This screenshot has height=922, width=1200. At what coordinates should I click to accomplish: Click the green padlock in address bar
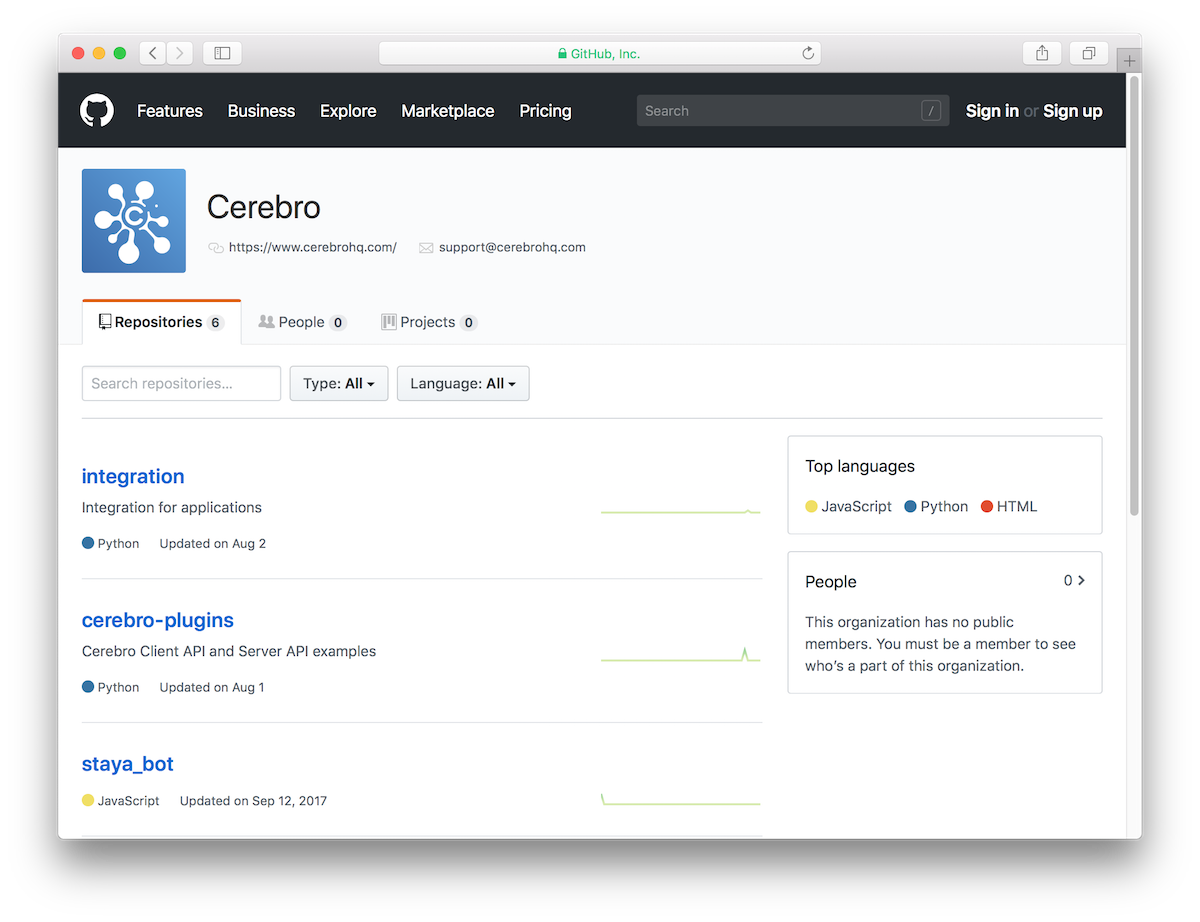pos(562,54)
